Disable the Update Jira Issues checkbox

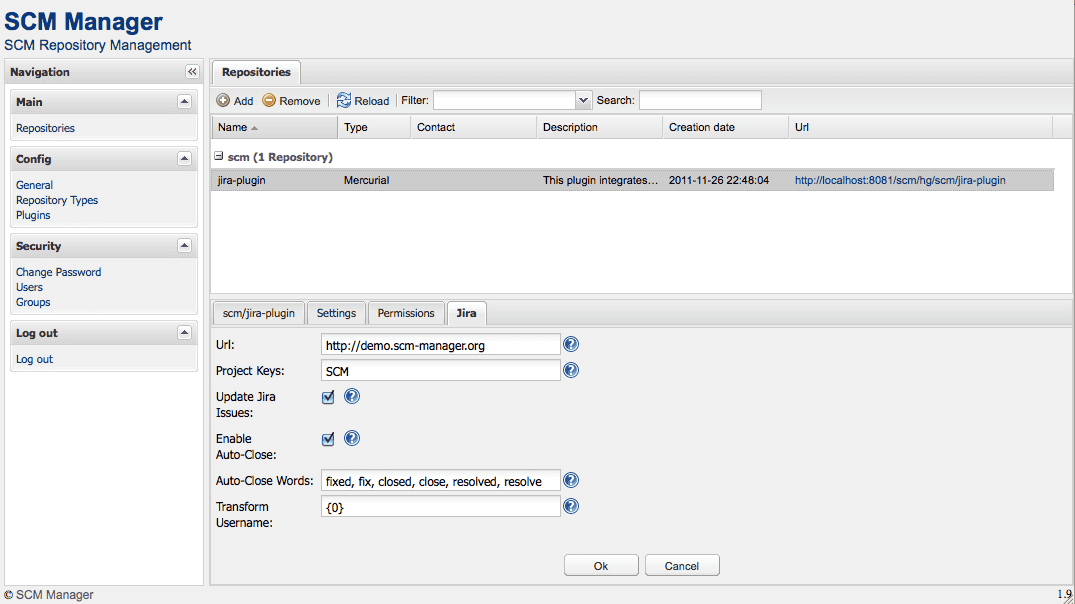(x=328, y=396)
